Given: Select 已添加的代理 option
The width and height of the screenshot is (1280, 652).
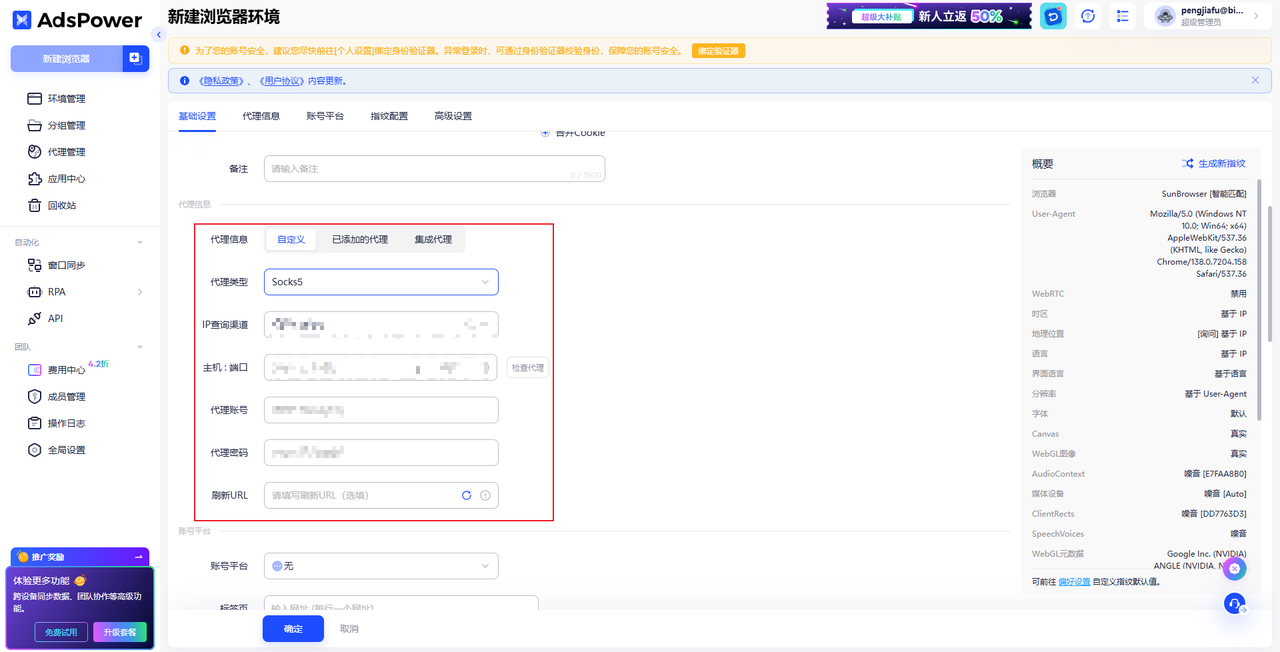Looking at the screenshot, I should pyautogui.click(x=360, y=240).
